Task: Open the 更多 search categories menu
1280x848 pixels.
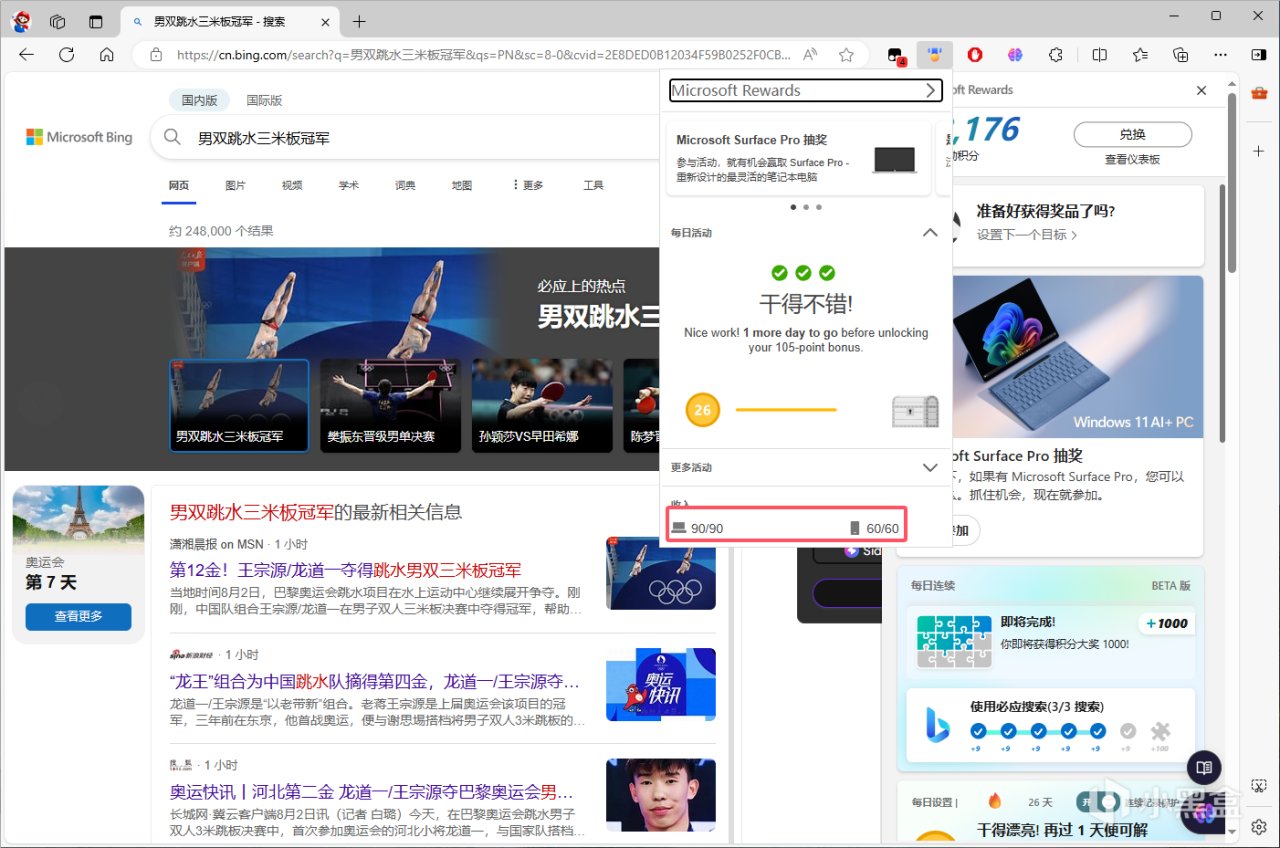Action: tap(528, 185)
